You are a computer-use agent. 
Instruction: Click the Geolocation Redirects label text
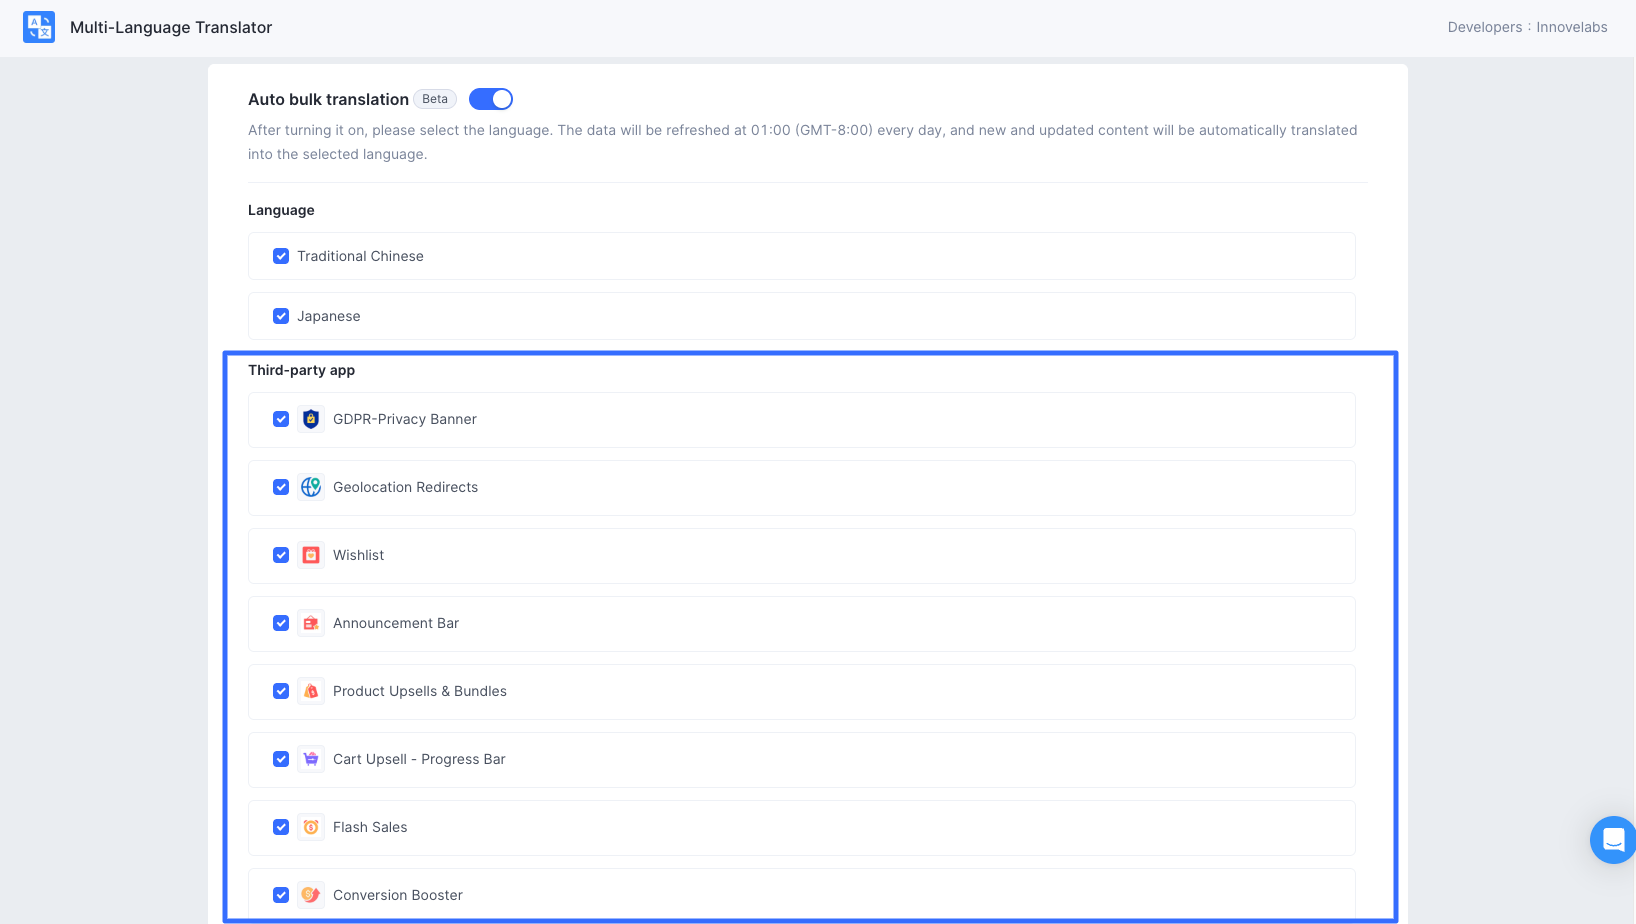[405, 487]
